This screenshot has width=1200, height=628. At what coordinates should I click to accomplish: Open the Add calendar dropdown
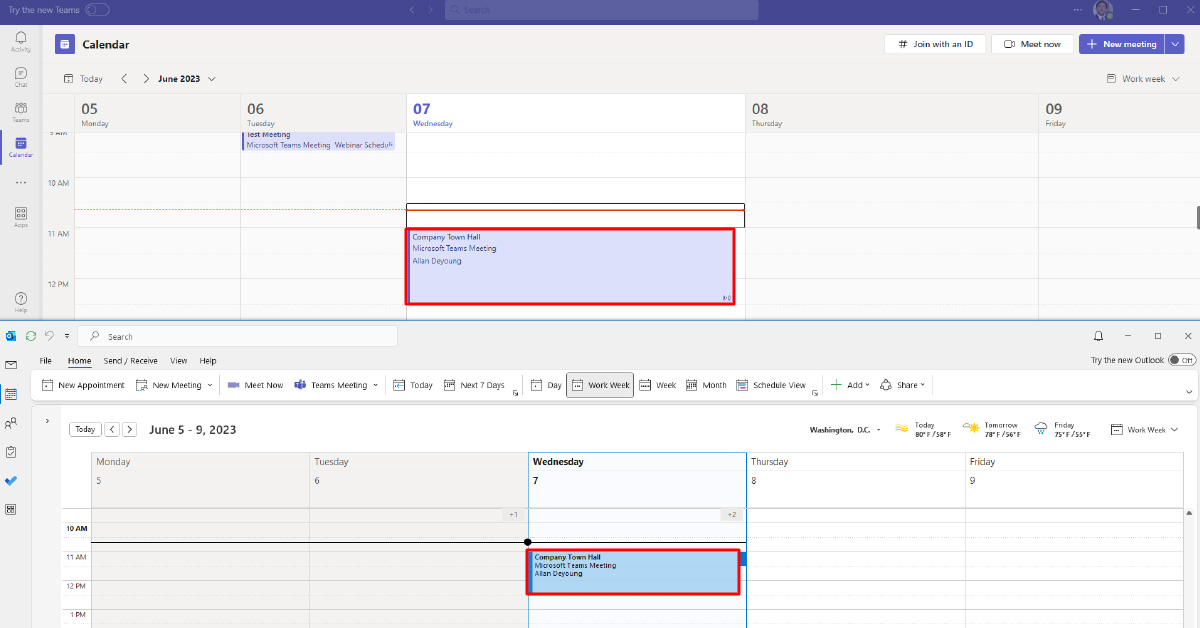coord(849,385)
